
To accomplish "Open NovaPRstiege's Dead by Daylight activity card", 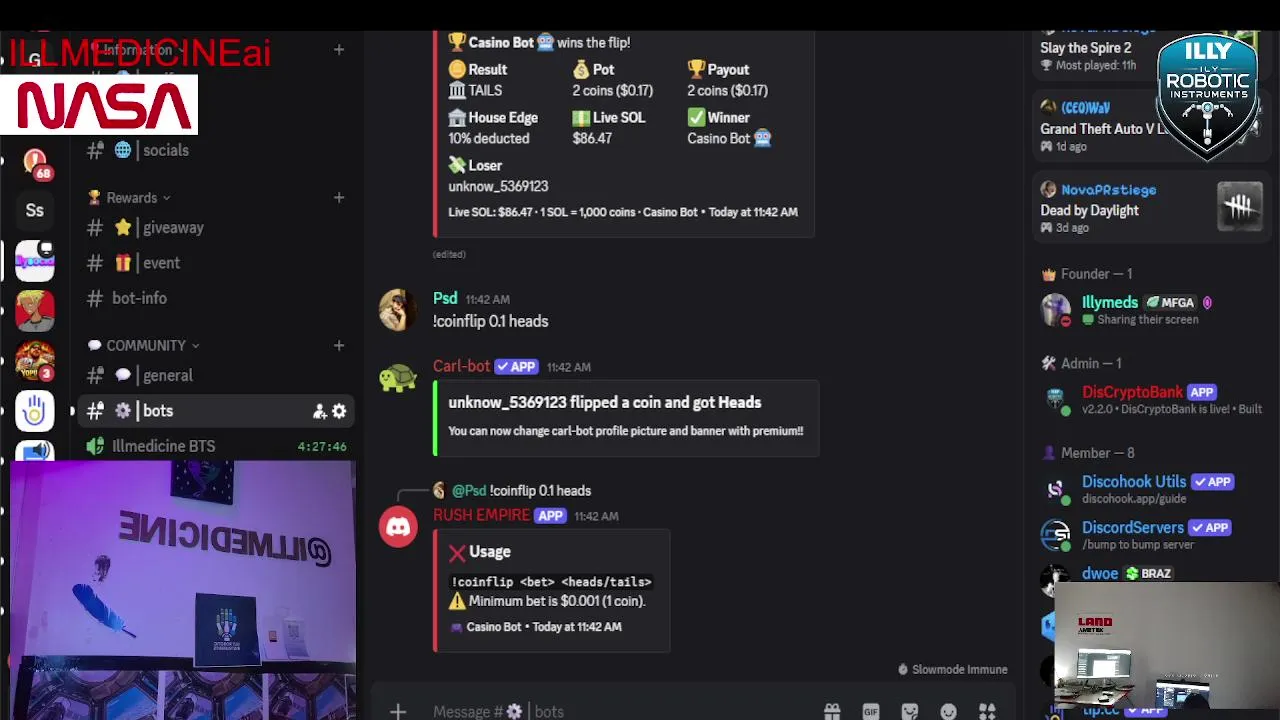I will pos(1150,207).
